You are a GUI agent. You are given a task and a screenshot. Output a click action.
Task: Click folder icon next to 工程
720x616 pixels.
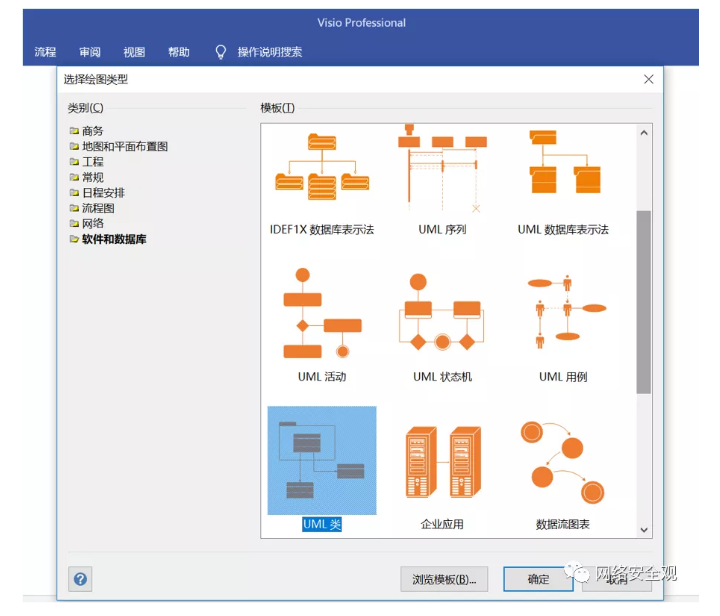pos(74,162)
